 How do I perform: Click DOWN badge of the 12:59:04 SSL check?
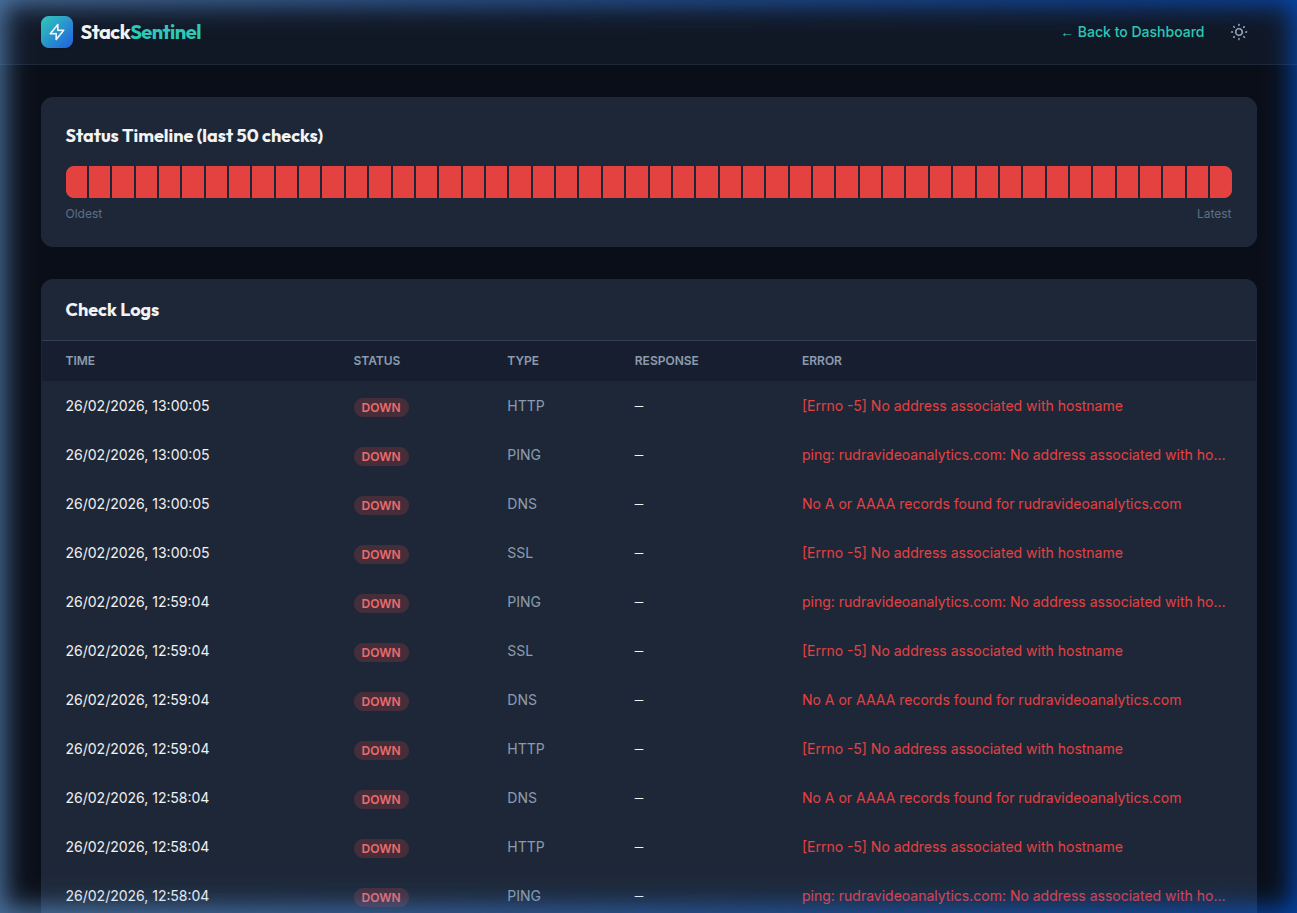[381, 653]
